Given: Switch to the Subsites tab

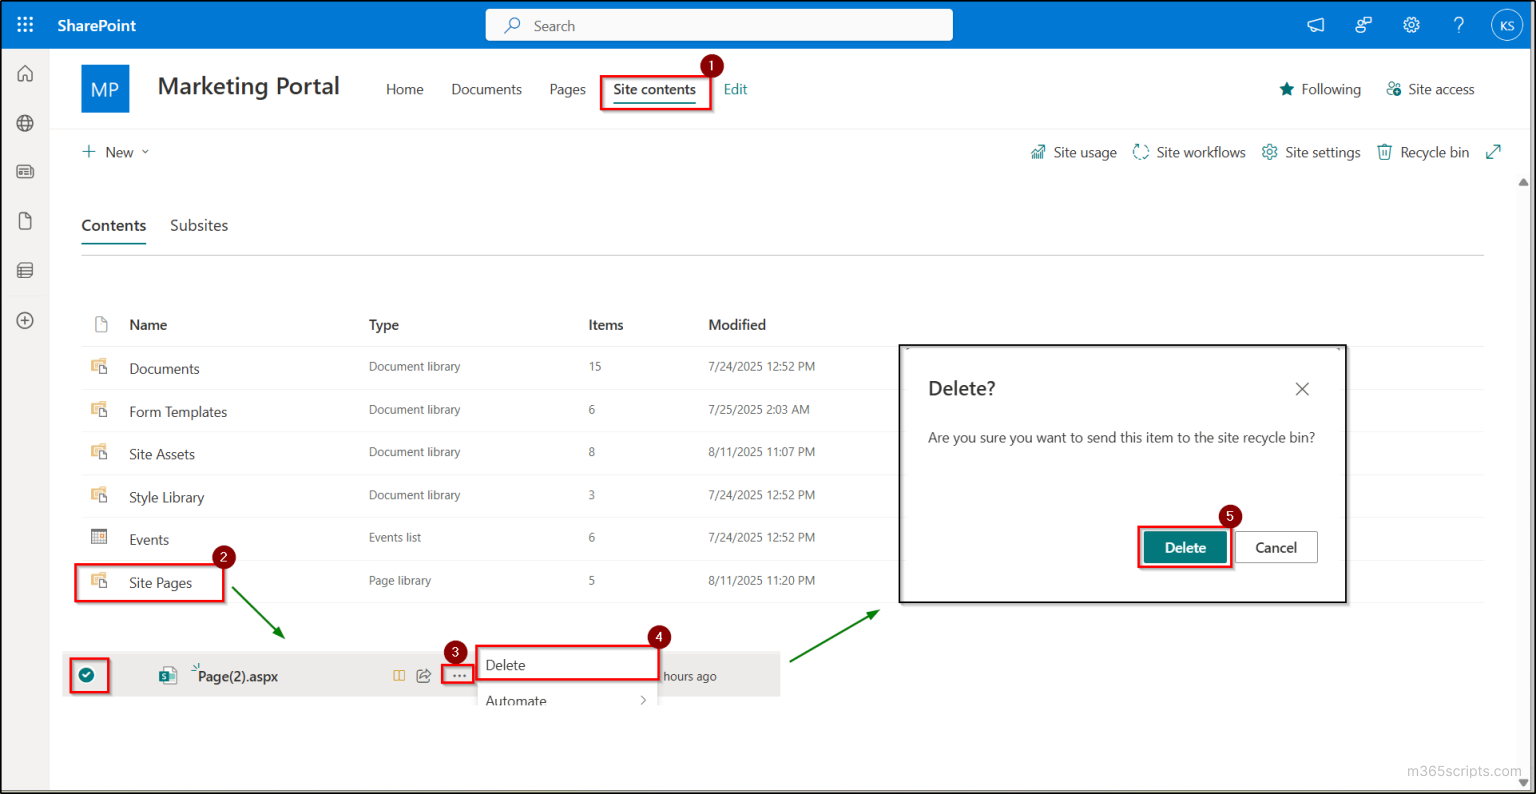Looking at the screenshot, I should coord(198,225).
